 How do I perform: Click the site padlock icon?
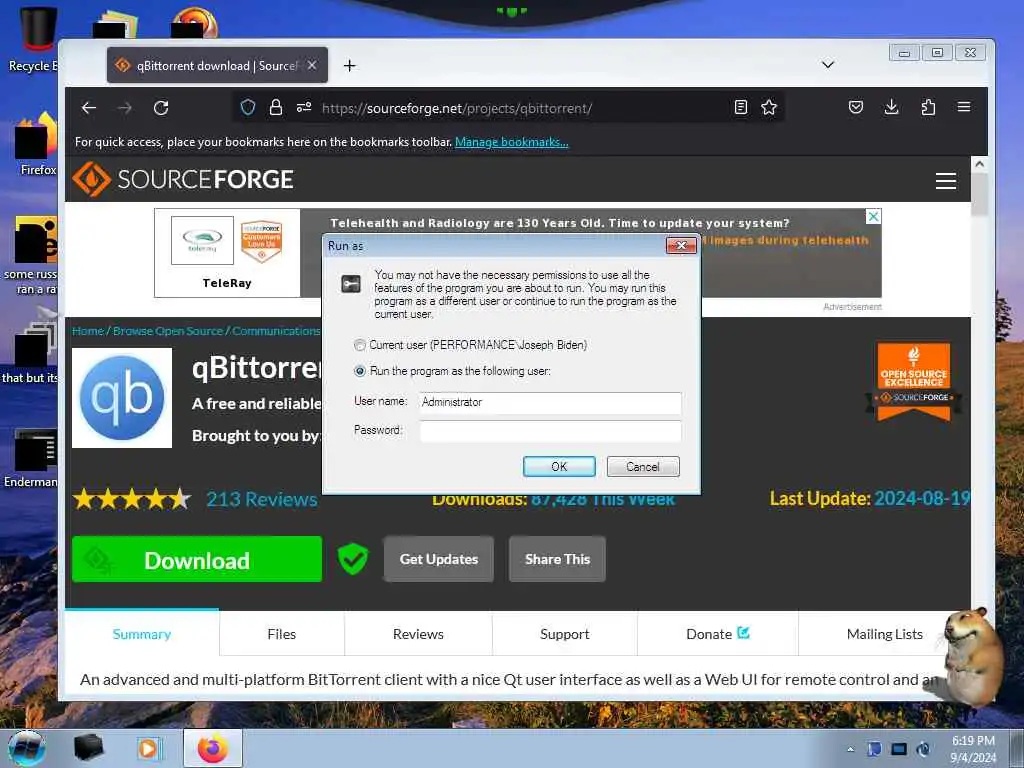point(276,107)
